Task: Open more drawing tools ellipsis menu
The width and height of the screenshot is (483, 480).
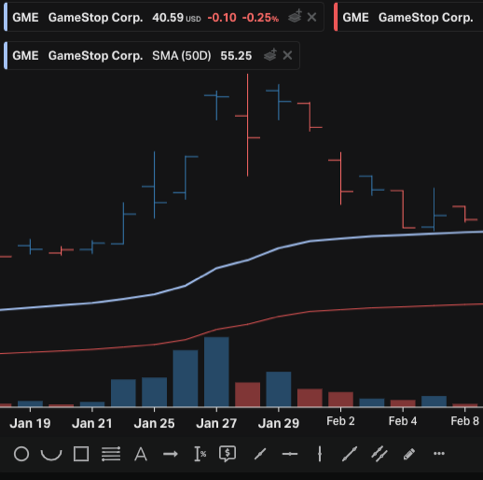Action: (439, 454)
